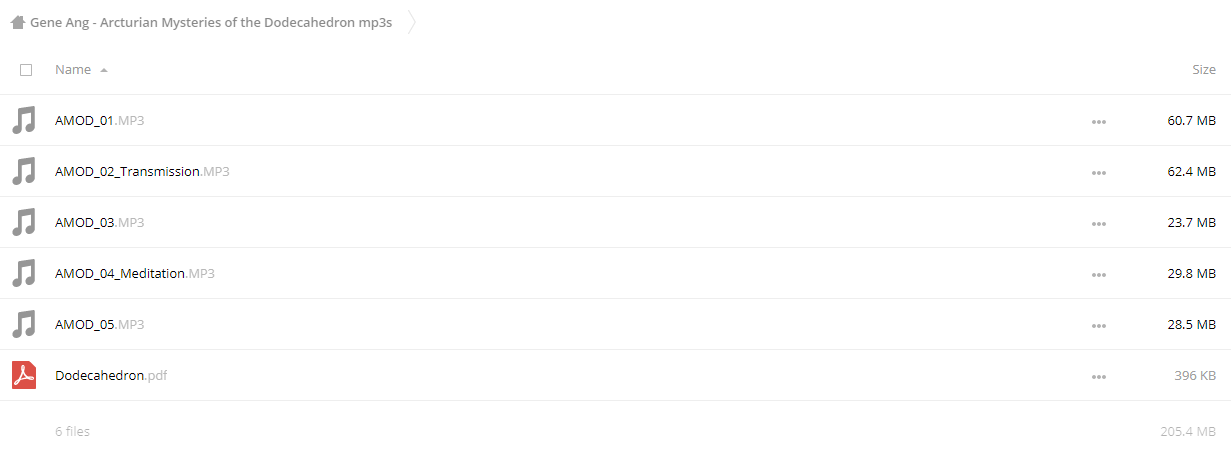Viewport: 1231px width, 473px height.
Task: Click the music icon for AMOD_05.MP3
Action: coord(24,325)
